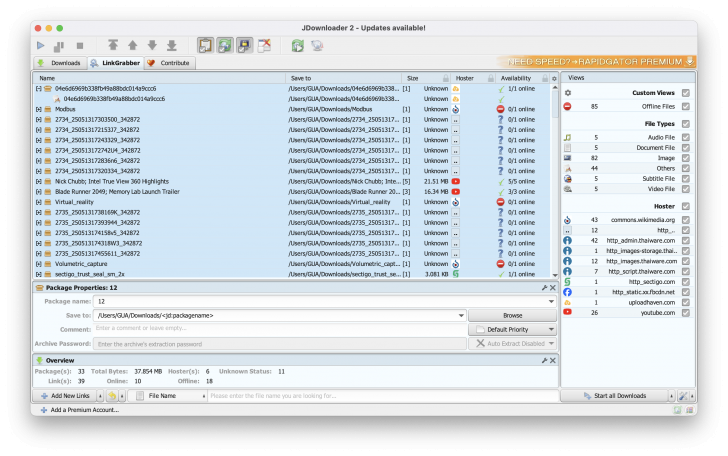Image resolution: width=728 pixels, height=456 pixels.
Task: Click the YouTube hoster icon in Nick Chubb row
Action: tap(456, 182)
